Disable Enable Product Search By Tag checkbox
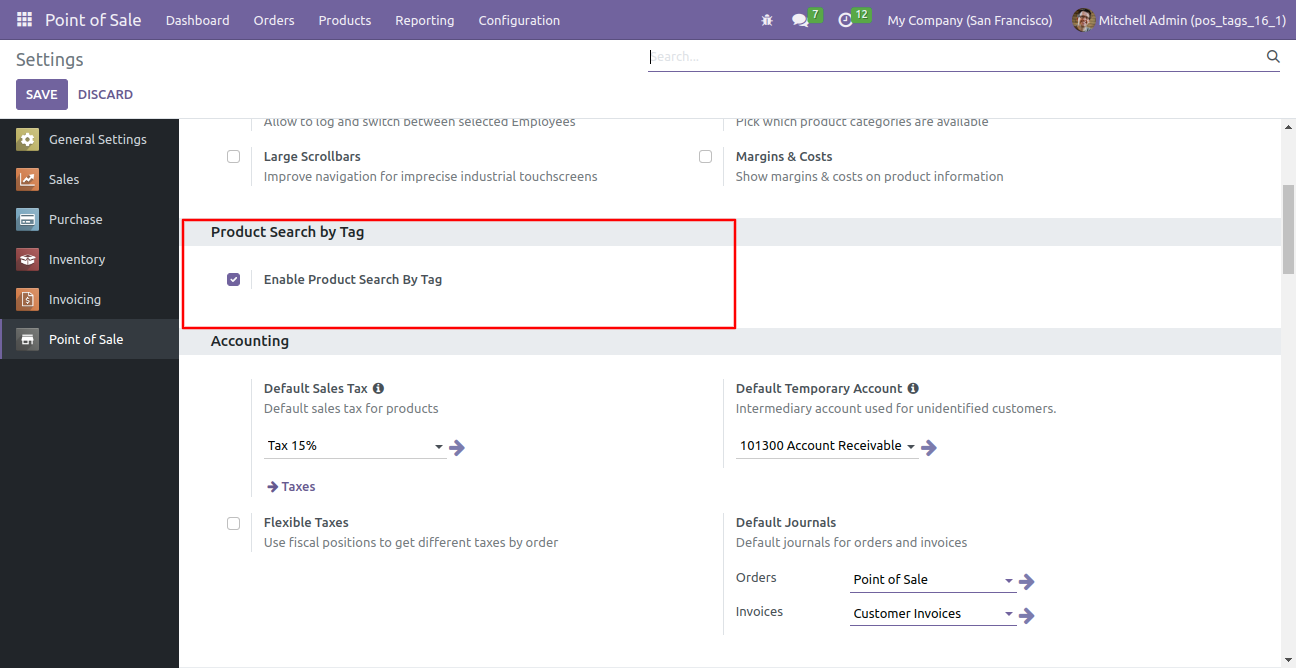Screen dimensions: 1296x668 [233, 280]
